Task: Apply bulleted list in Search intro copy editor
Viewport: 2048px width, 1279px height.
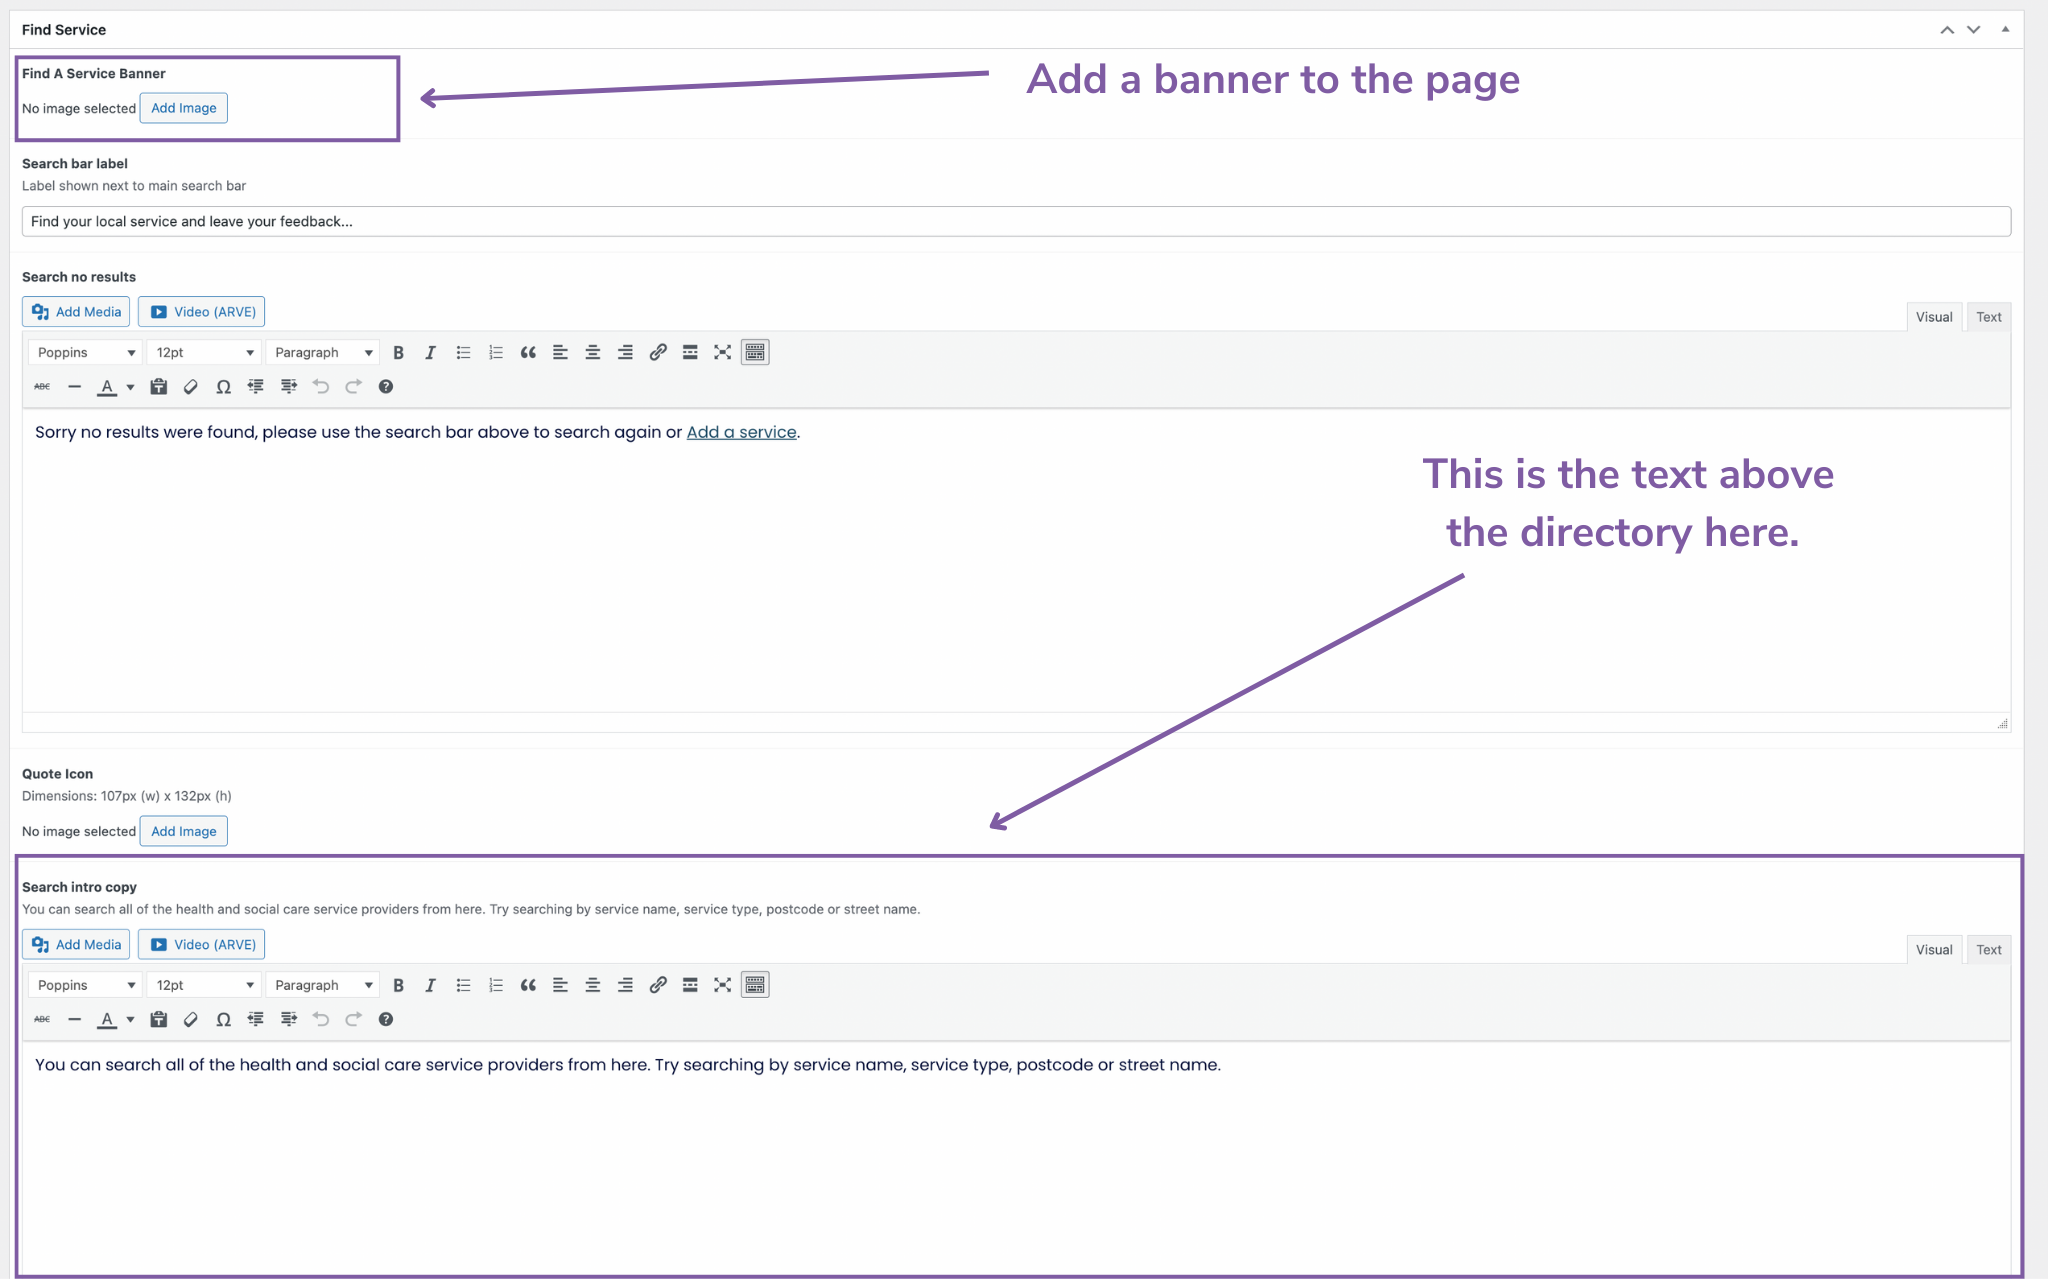Action: [463, 985]
